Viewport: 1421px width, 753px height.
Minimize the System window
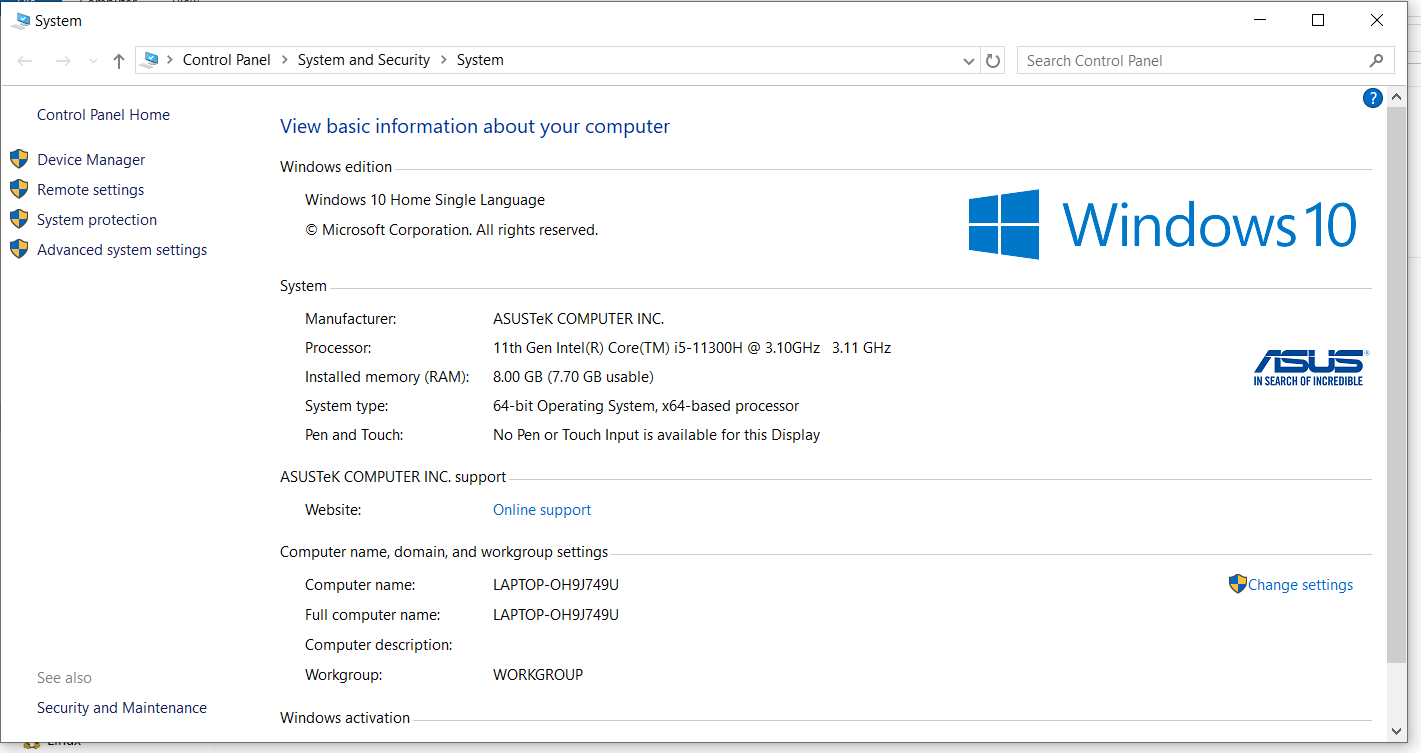(x=1261, y=20)
